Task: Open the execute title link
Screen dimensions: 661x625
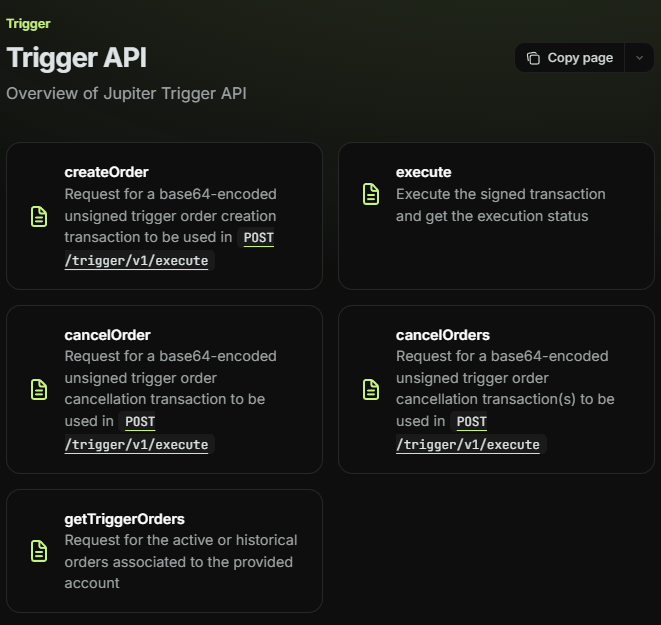Action: 423,172
